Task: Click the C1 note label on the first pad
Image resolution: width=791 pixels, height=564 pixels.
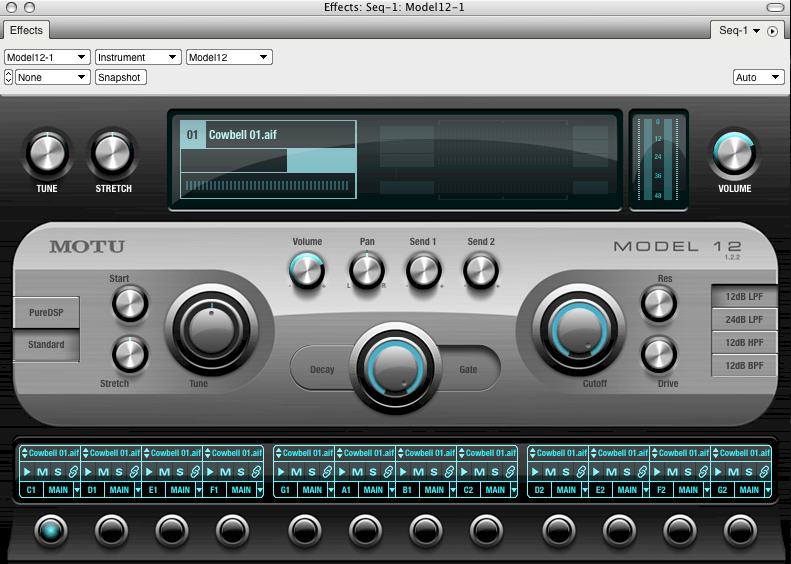Action: (x=31, y=489)
